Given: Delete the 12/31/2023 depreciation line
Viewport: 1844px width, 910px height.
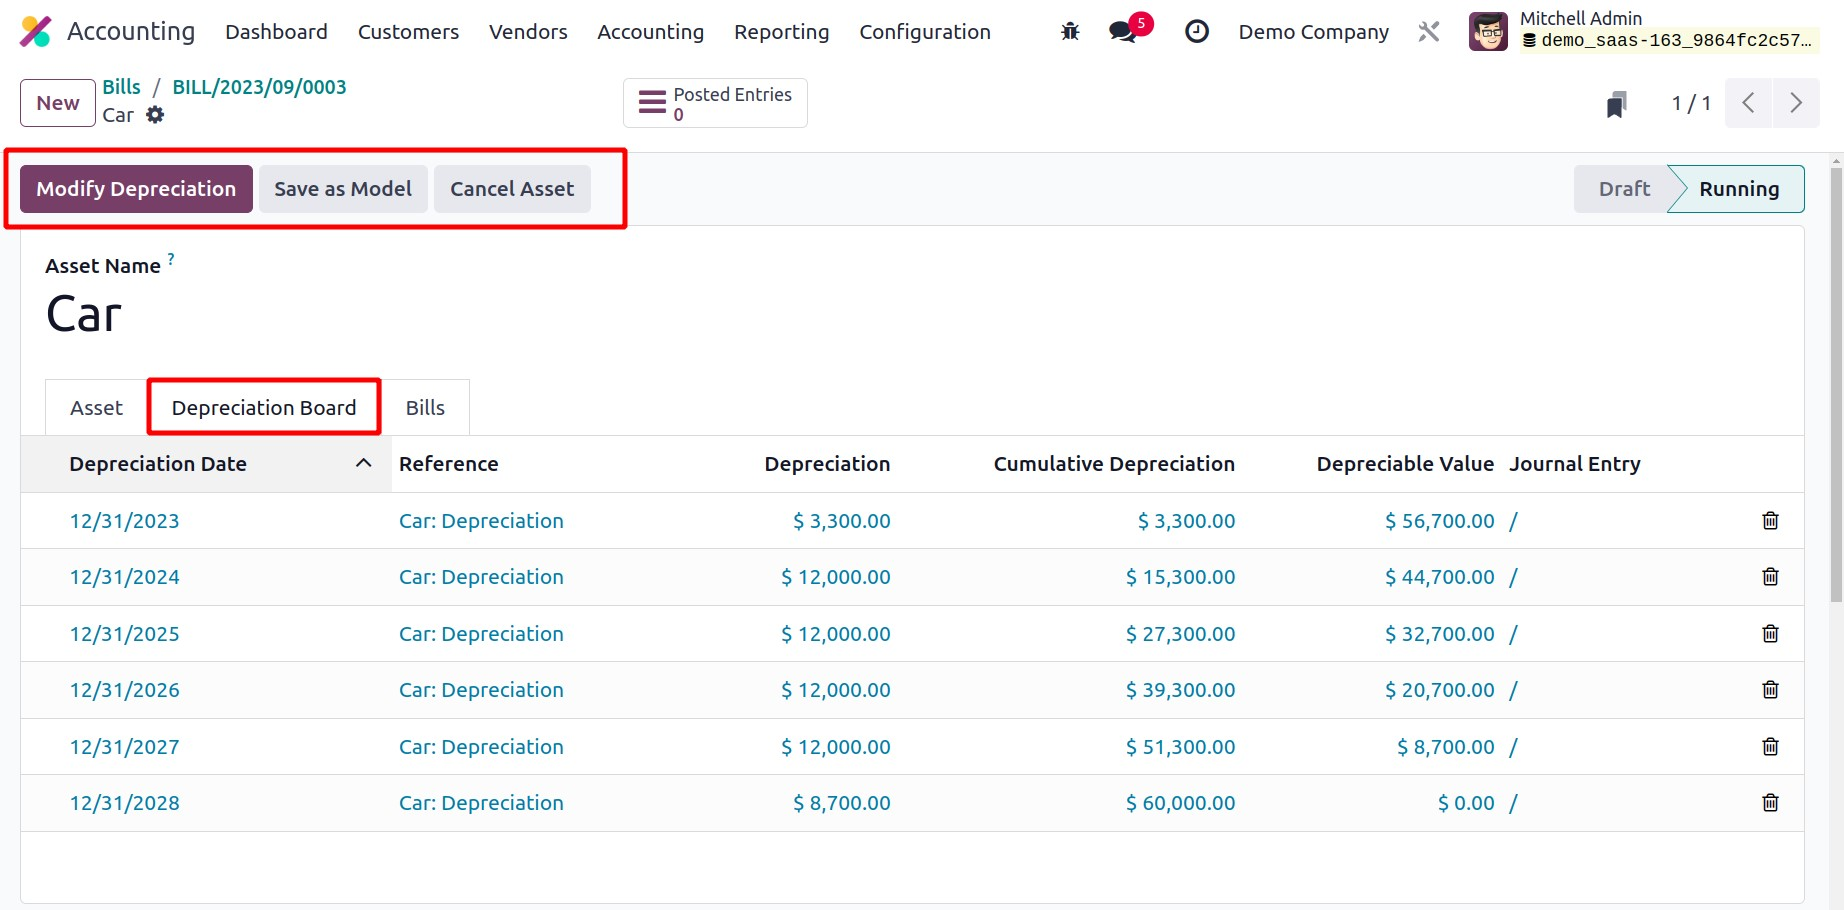Looking at the screenshot, I should click(1770, 521).
